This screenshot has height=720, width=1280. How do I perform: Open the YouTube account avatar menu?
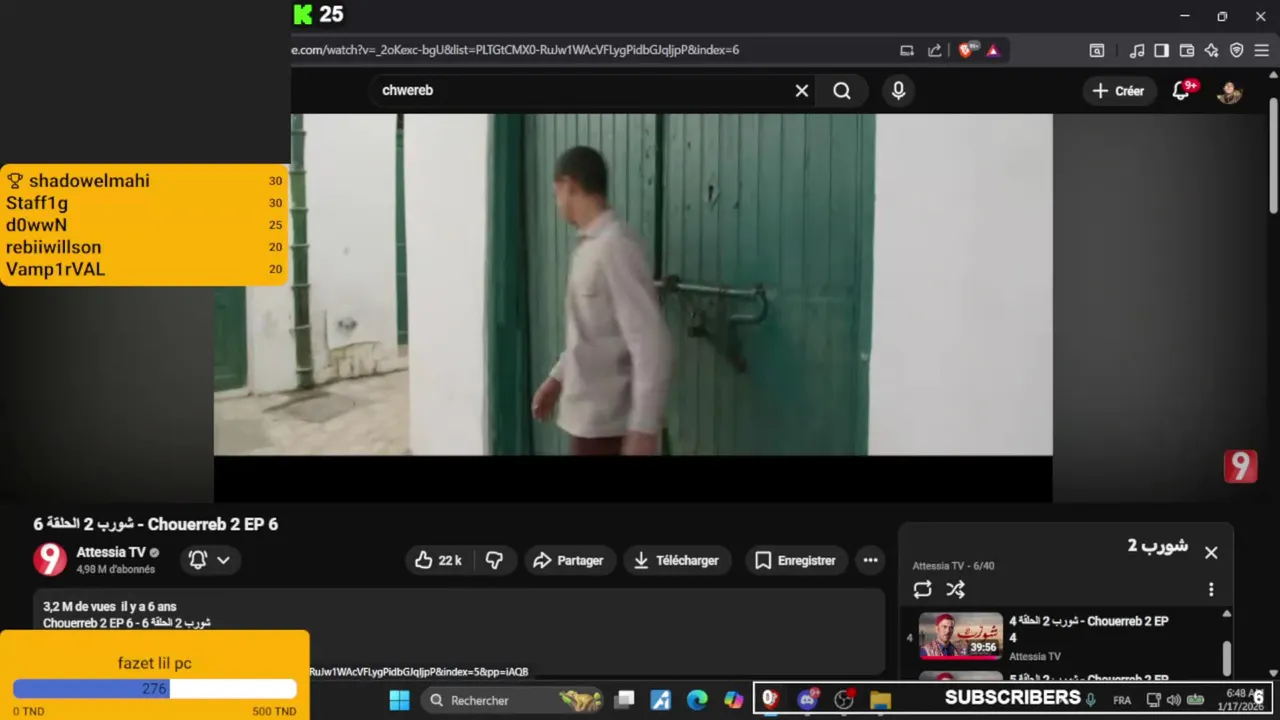[x=1229, y=91]
